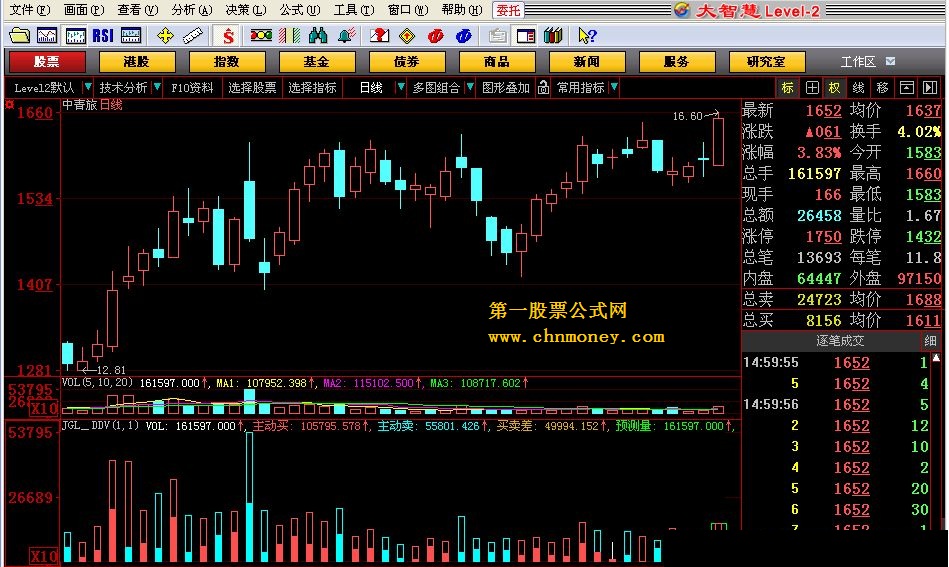949x567 pixels.
Task: Toggle the 权 adjustment button
Action: point(834,88)
